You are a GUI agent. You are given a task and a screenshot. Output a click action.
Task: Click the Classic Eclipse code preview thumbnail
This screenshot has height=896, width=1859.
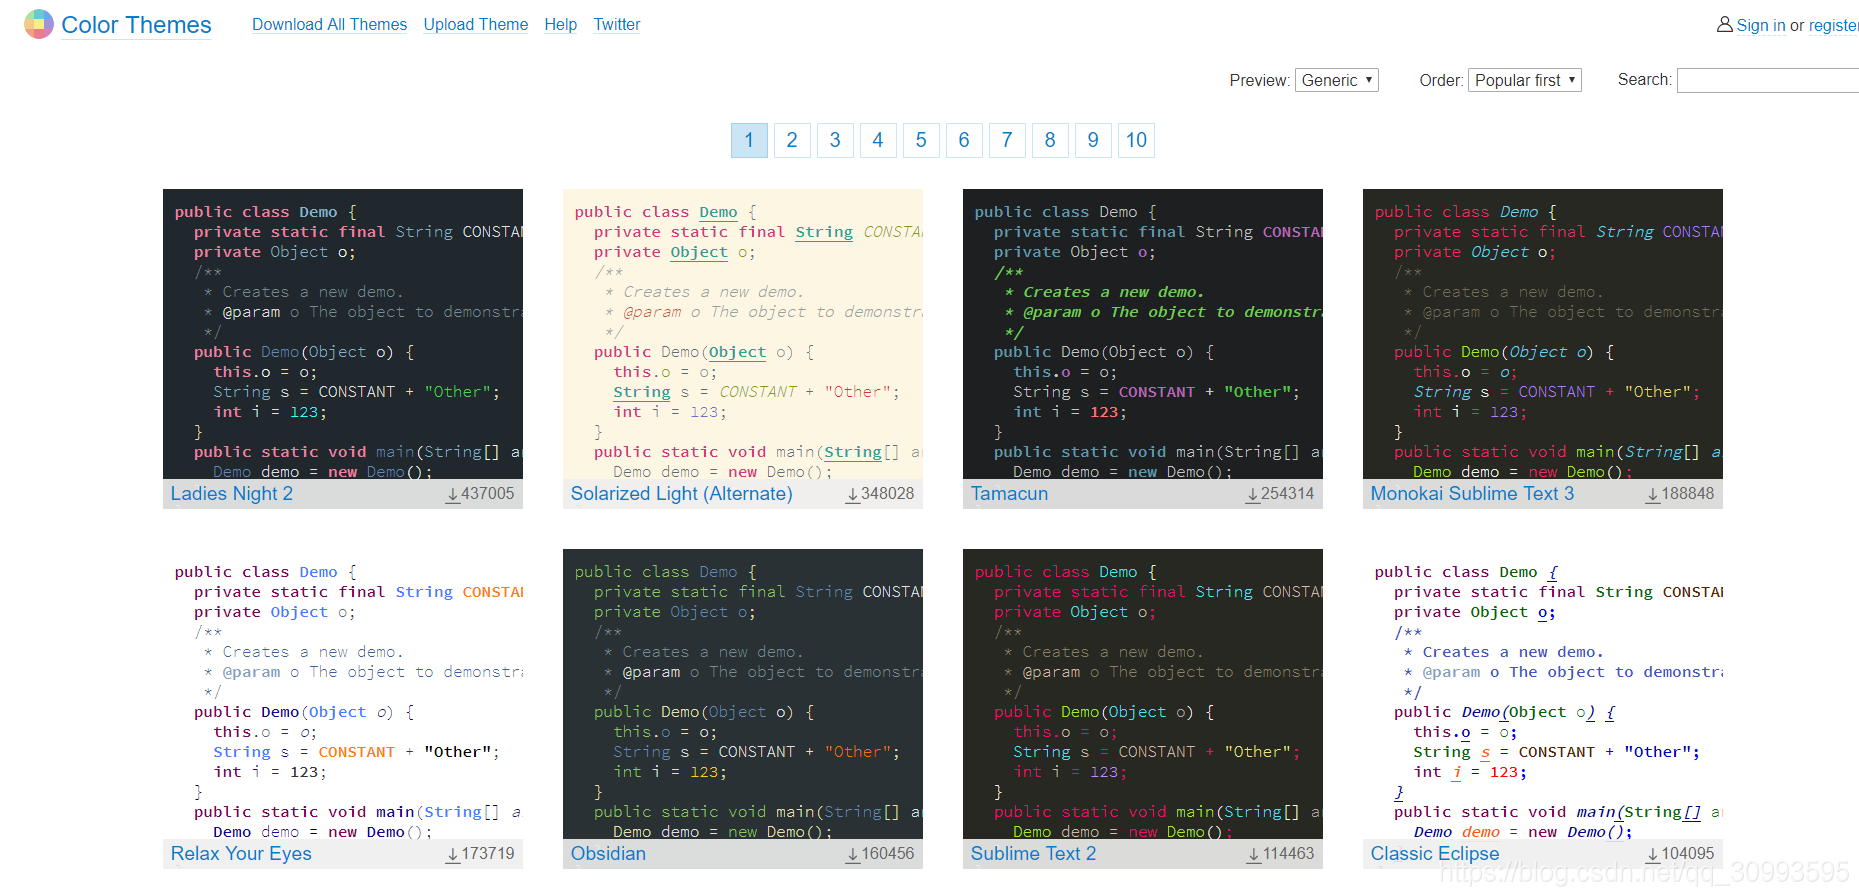1543,694
